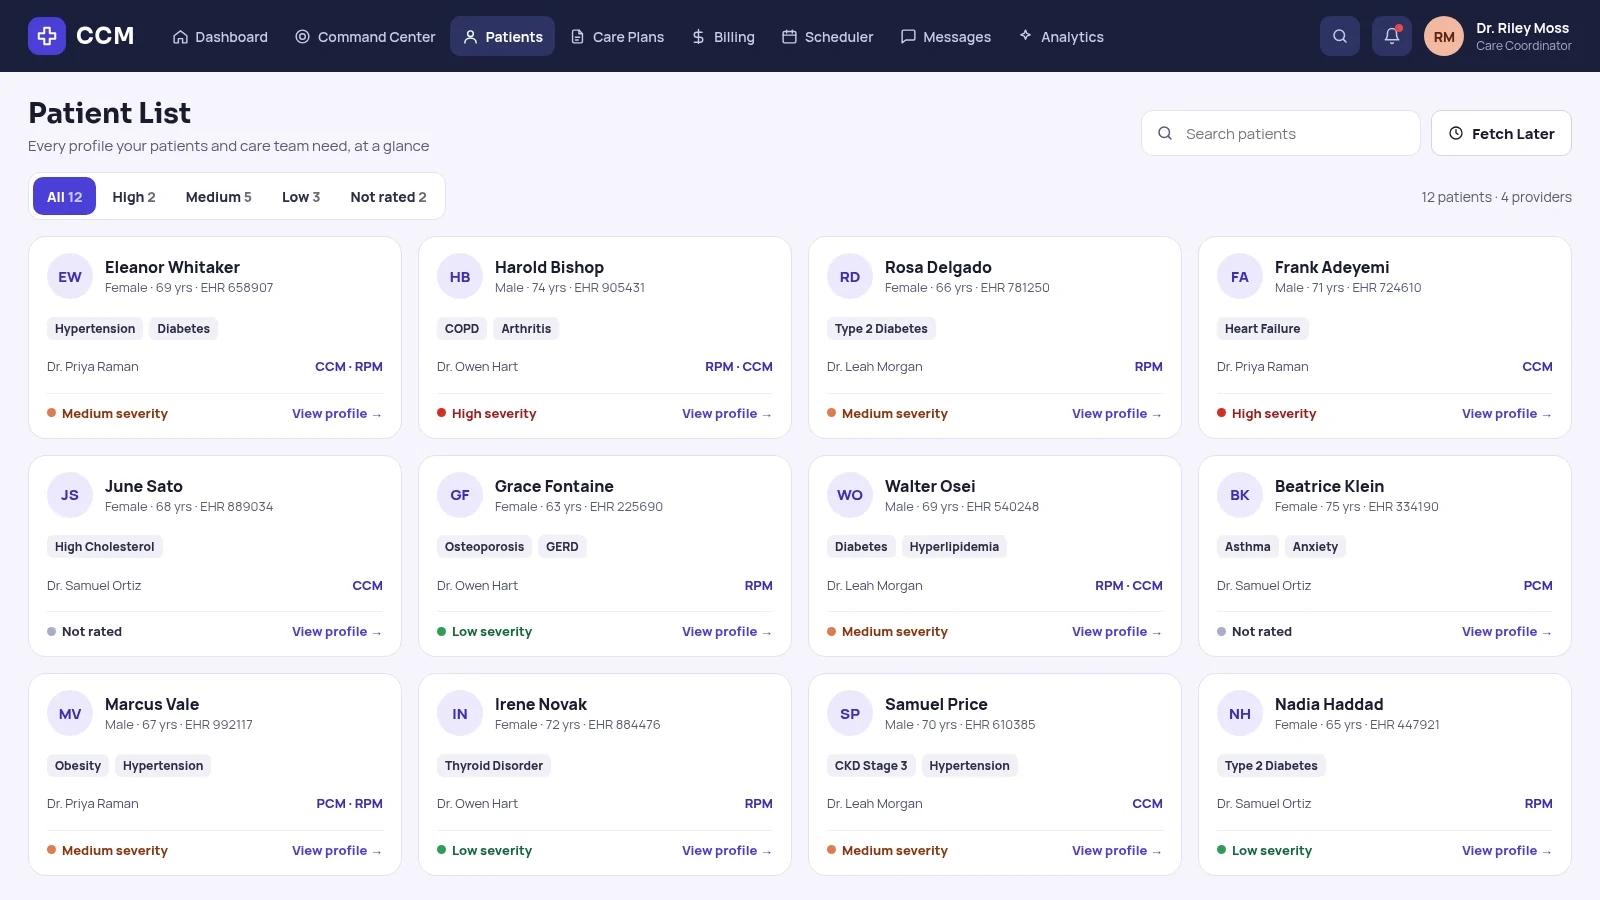Click the Search patients field
The height and width of the screenshot is (900, 1600).
(1281, 133)
